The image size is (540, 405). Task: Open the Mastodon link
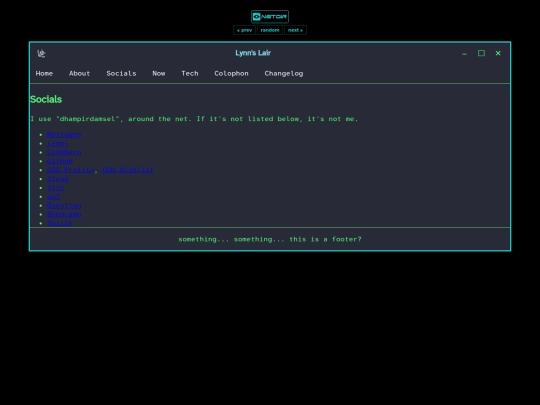(64, 135)
